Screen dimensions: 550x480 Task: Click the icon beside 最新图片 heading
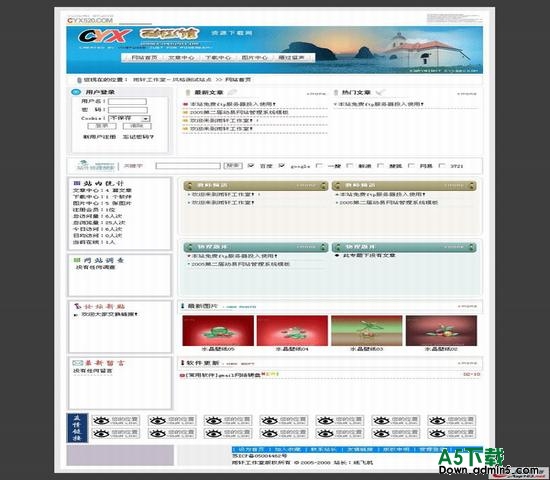(x=182, y=306)
